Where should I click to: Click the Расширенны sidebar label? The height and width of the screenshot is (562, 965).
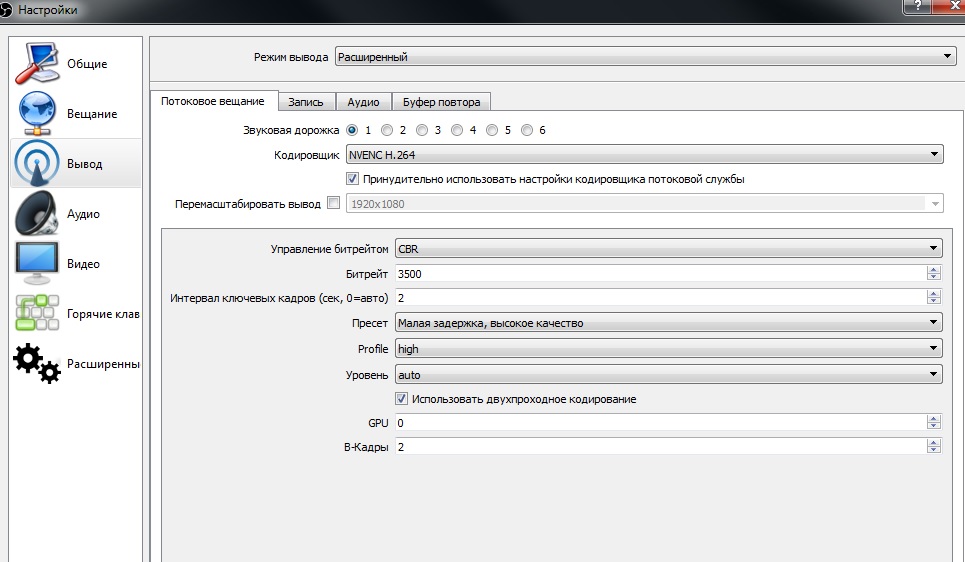(103, 364)
